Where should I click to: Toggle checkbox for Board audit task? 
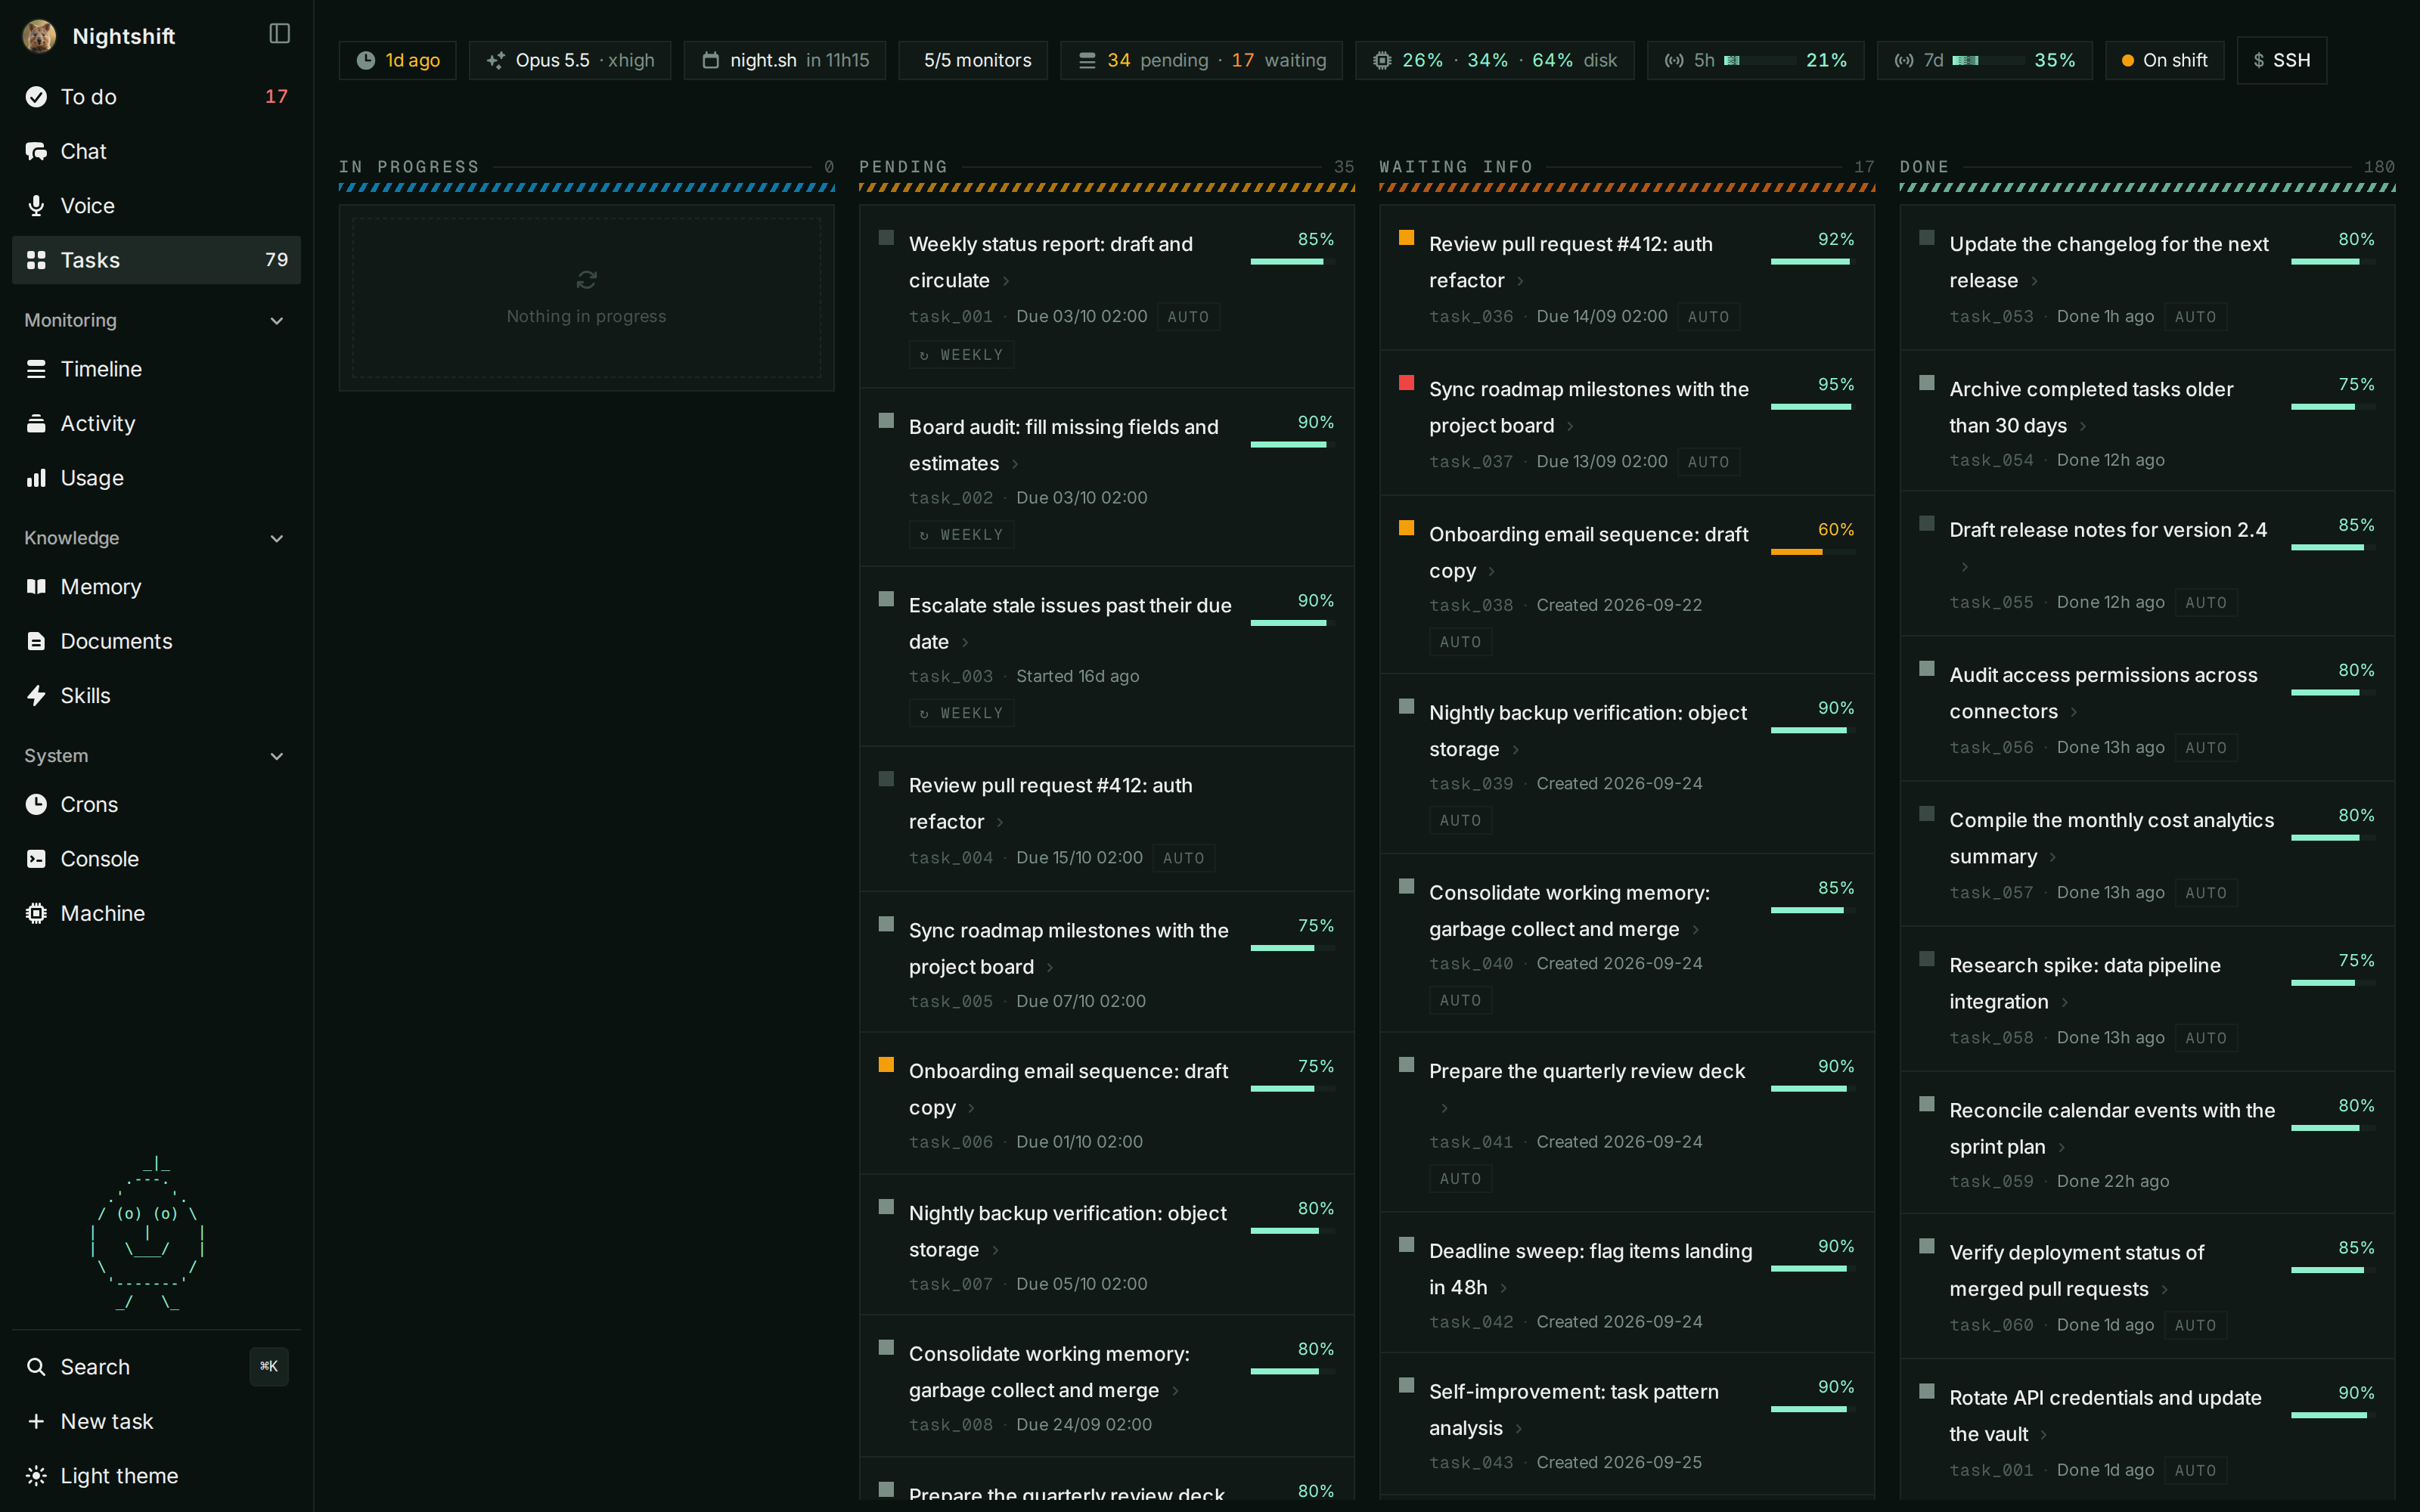pyautogui.click(x=886, y=421)
